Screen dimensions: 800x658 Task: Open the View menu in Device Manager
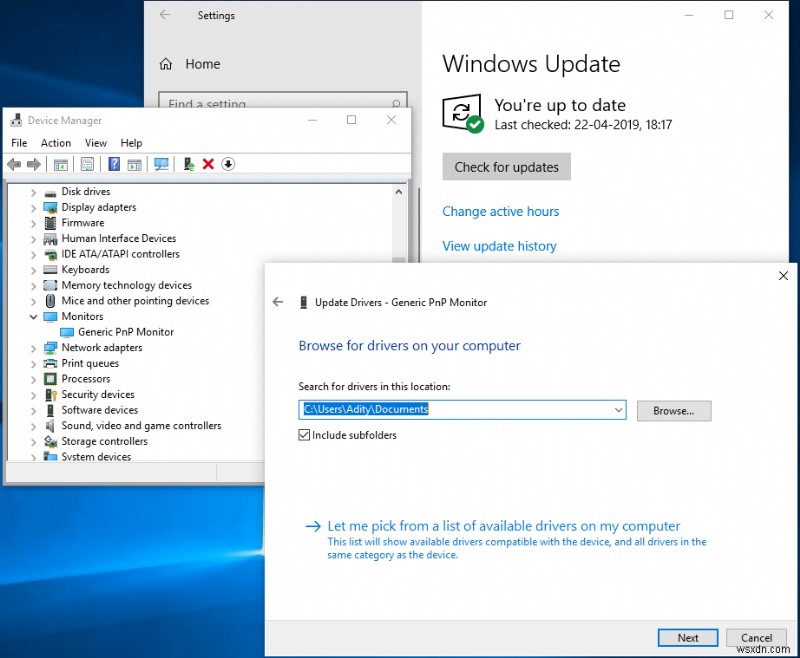95,142
